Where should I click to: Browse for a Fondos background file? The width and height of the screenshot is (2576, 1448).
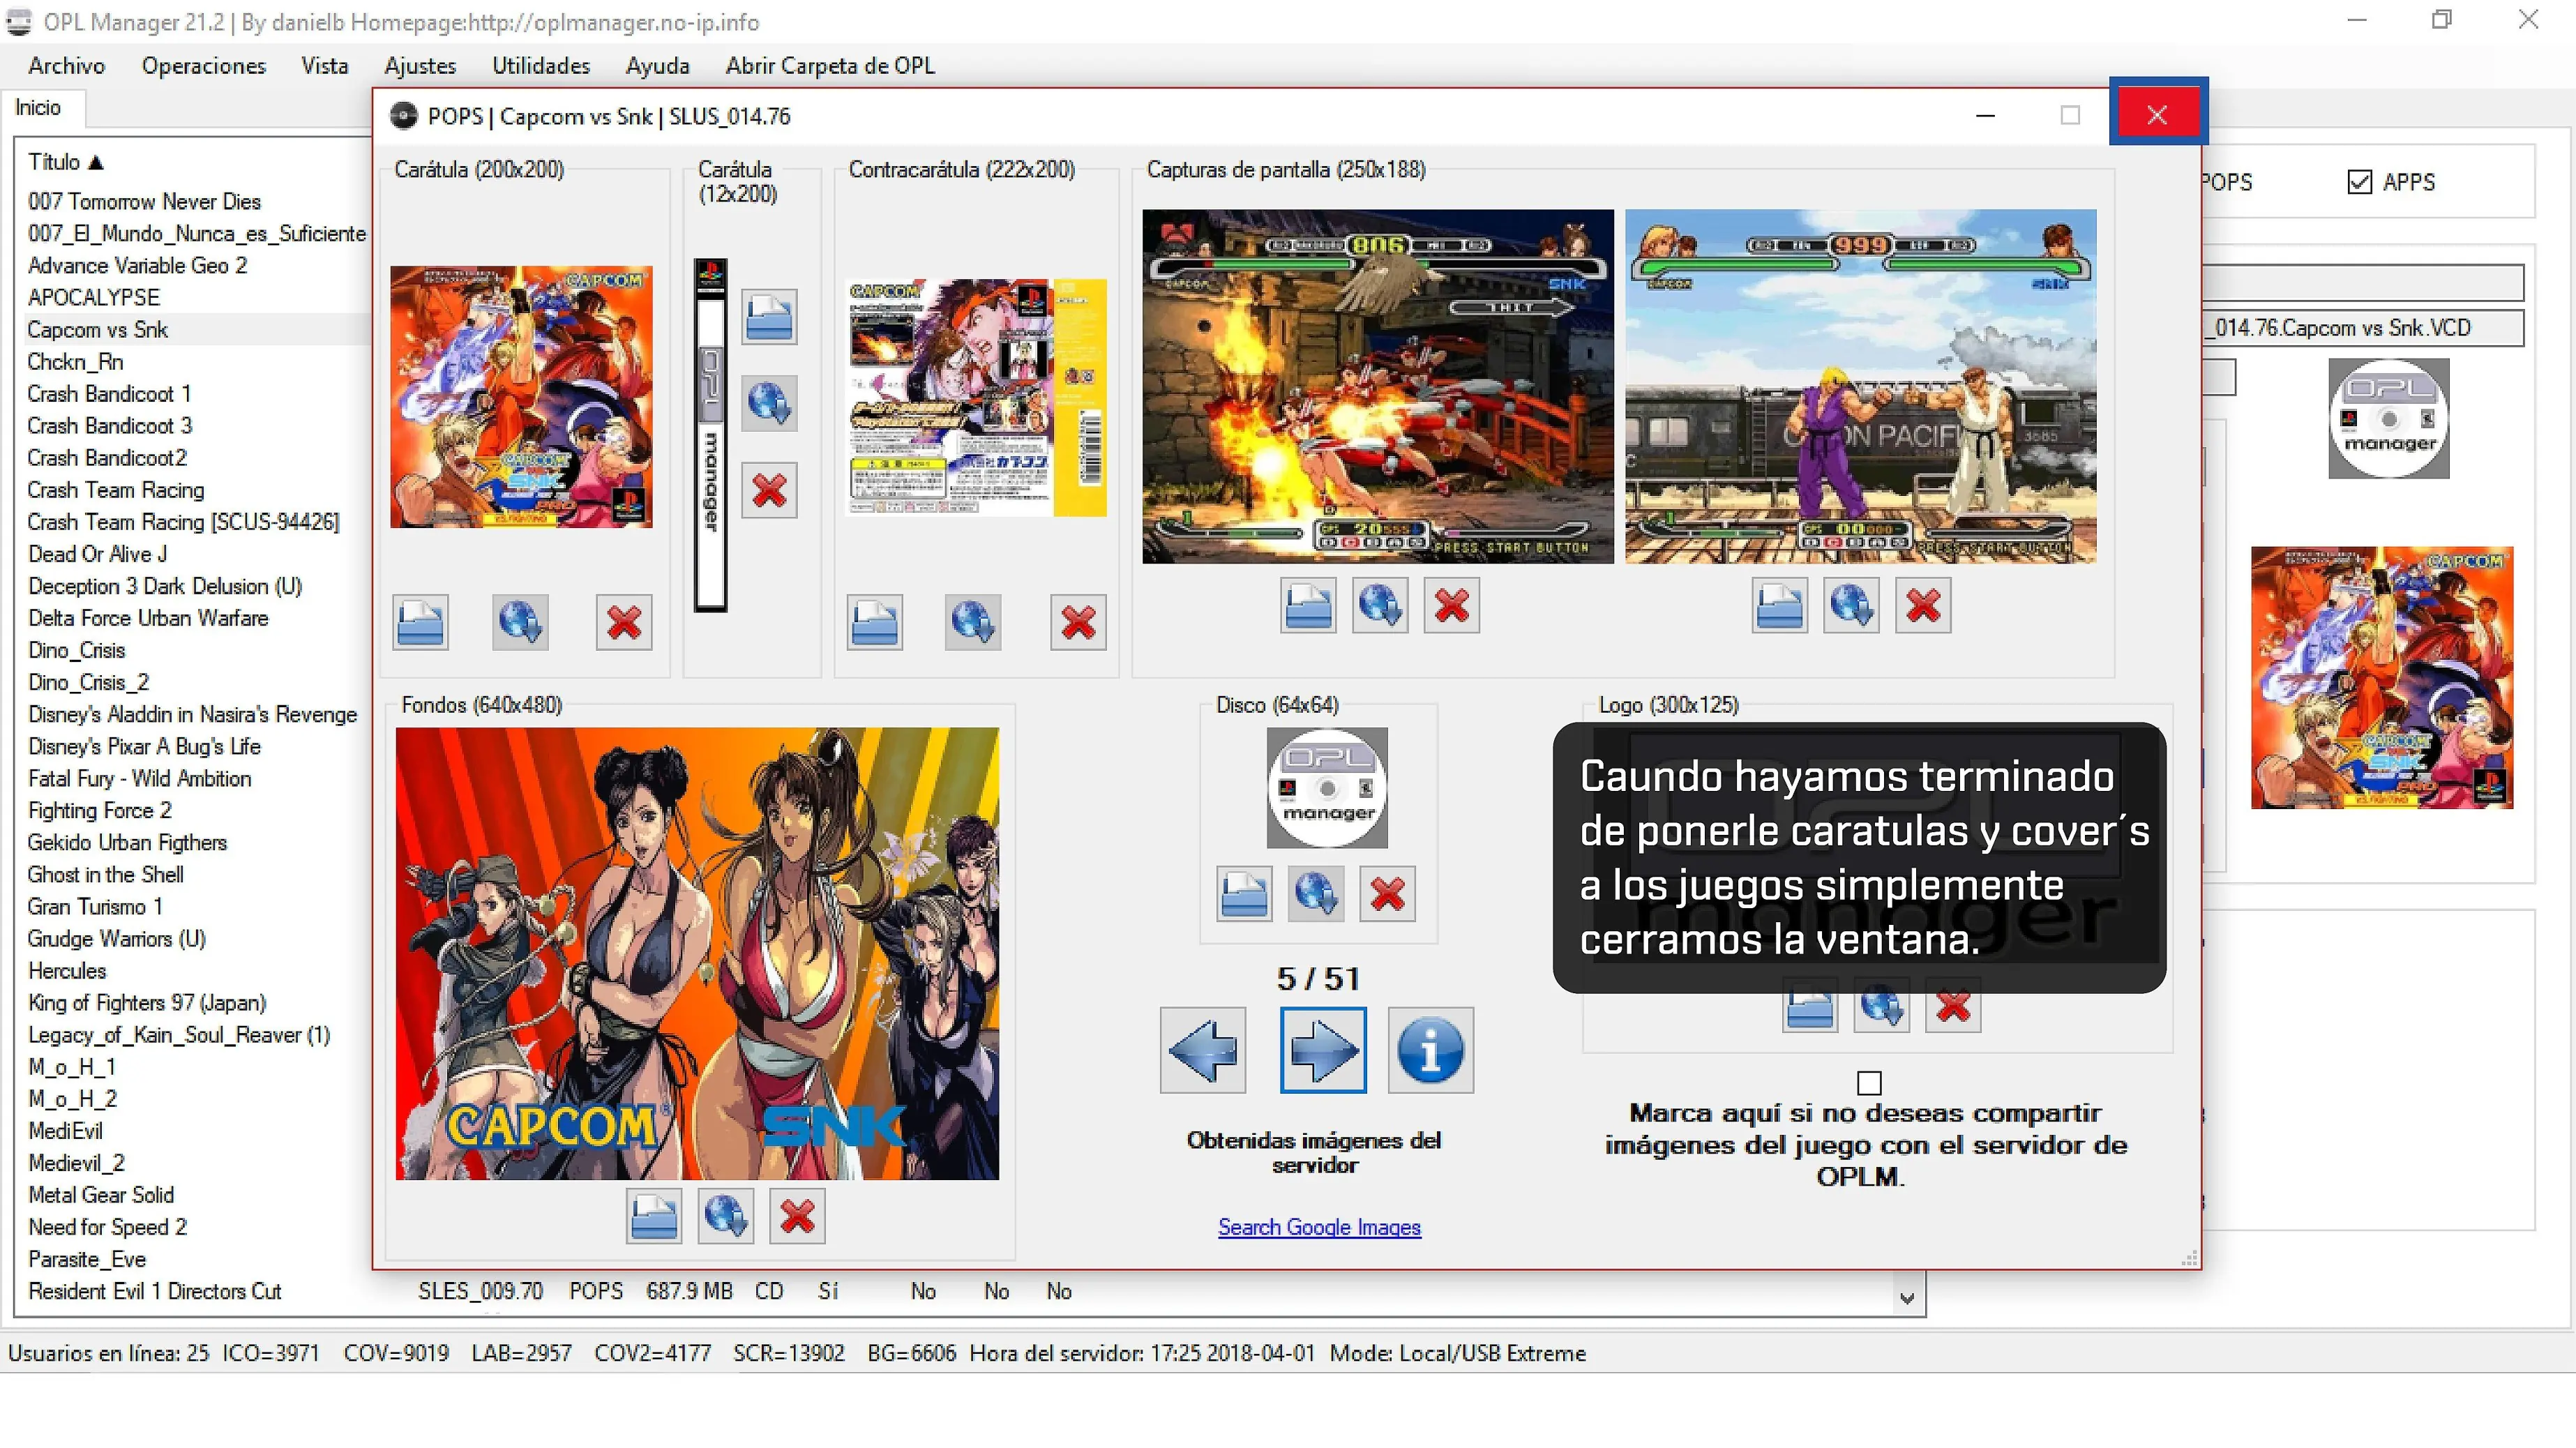pyautogui.click(x=654, y=1216)
